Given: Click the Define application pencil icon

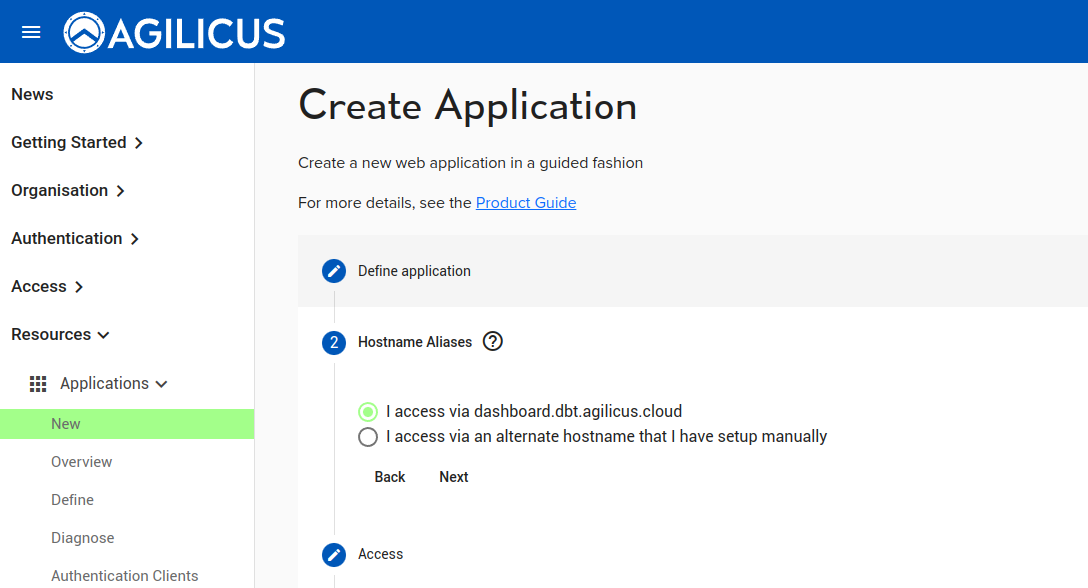Looking at the screenshot, I should point(334,271).
